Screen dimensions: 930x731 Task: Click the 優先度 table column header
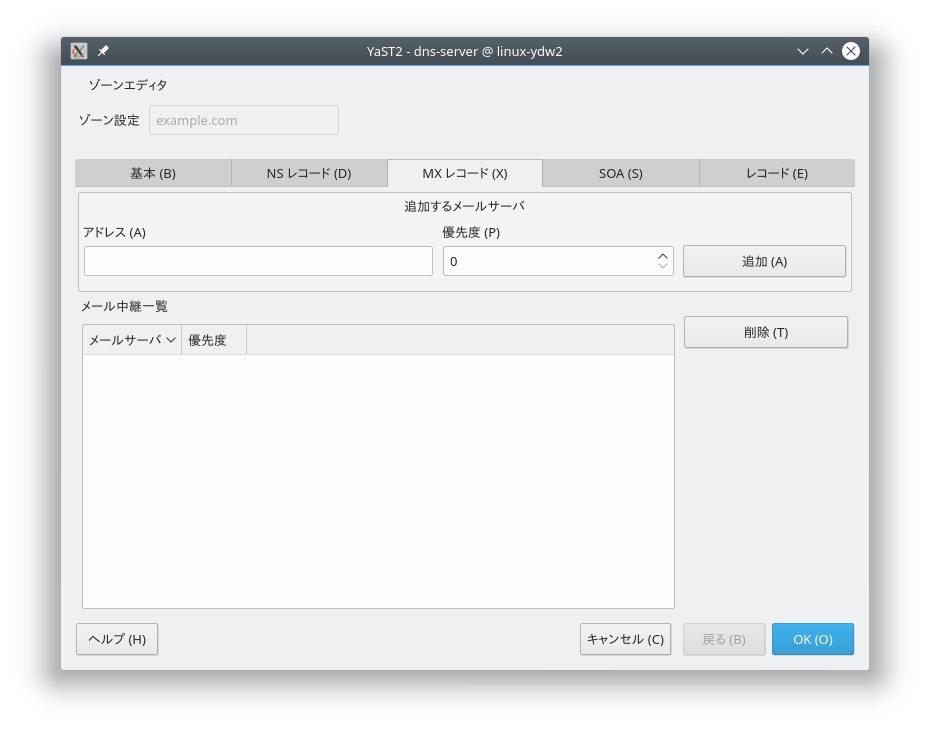coord(214,340)
